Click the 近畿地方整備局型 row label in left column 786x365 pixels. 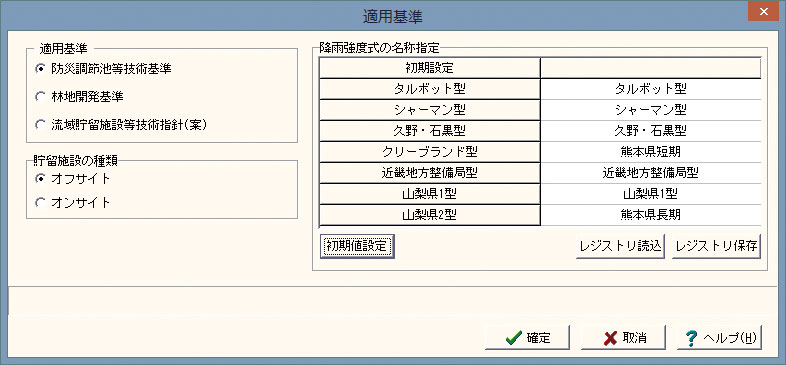[430, 173]
